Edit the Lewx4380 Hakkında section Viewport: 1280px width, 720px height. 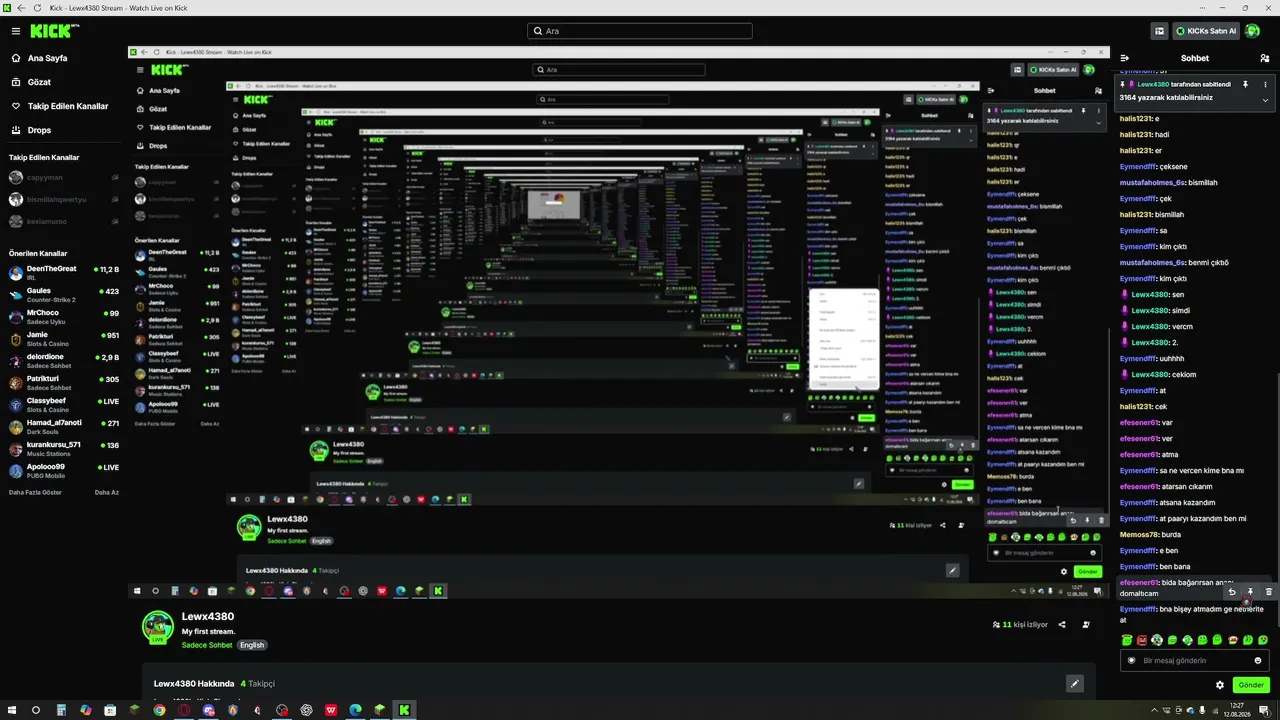(x=1074, y=684)
